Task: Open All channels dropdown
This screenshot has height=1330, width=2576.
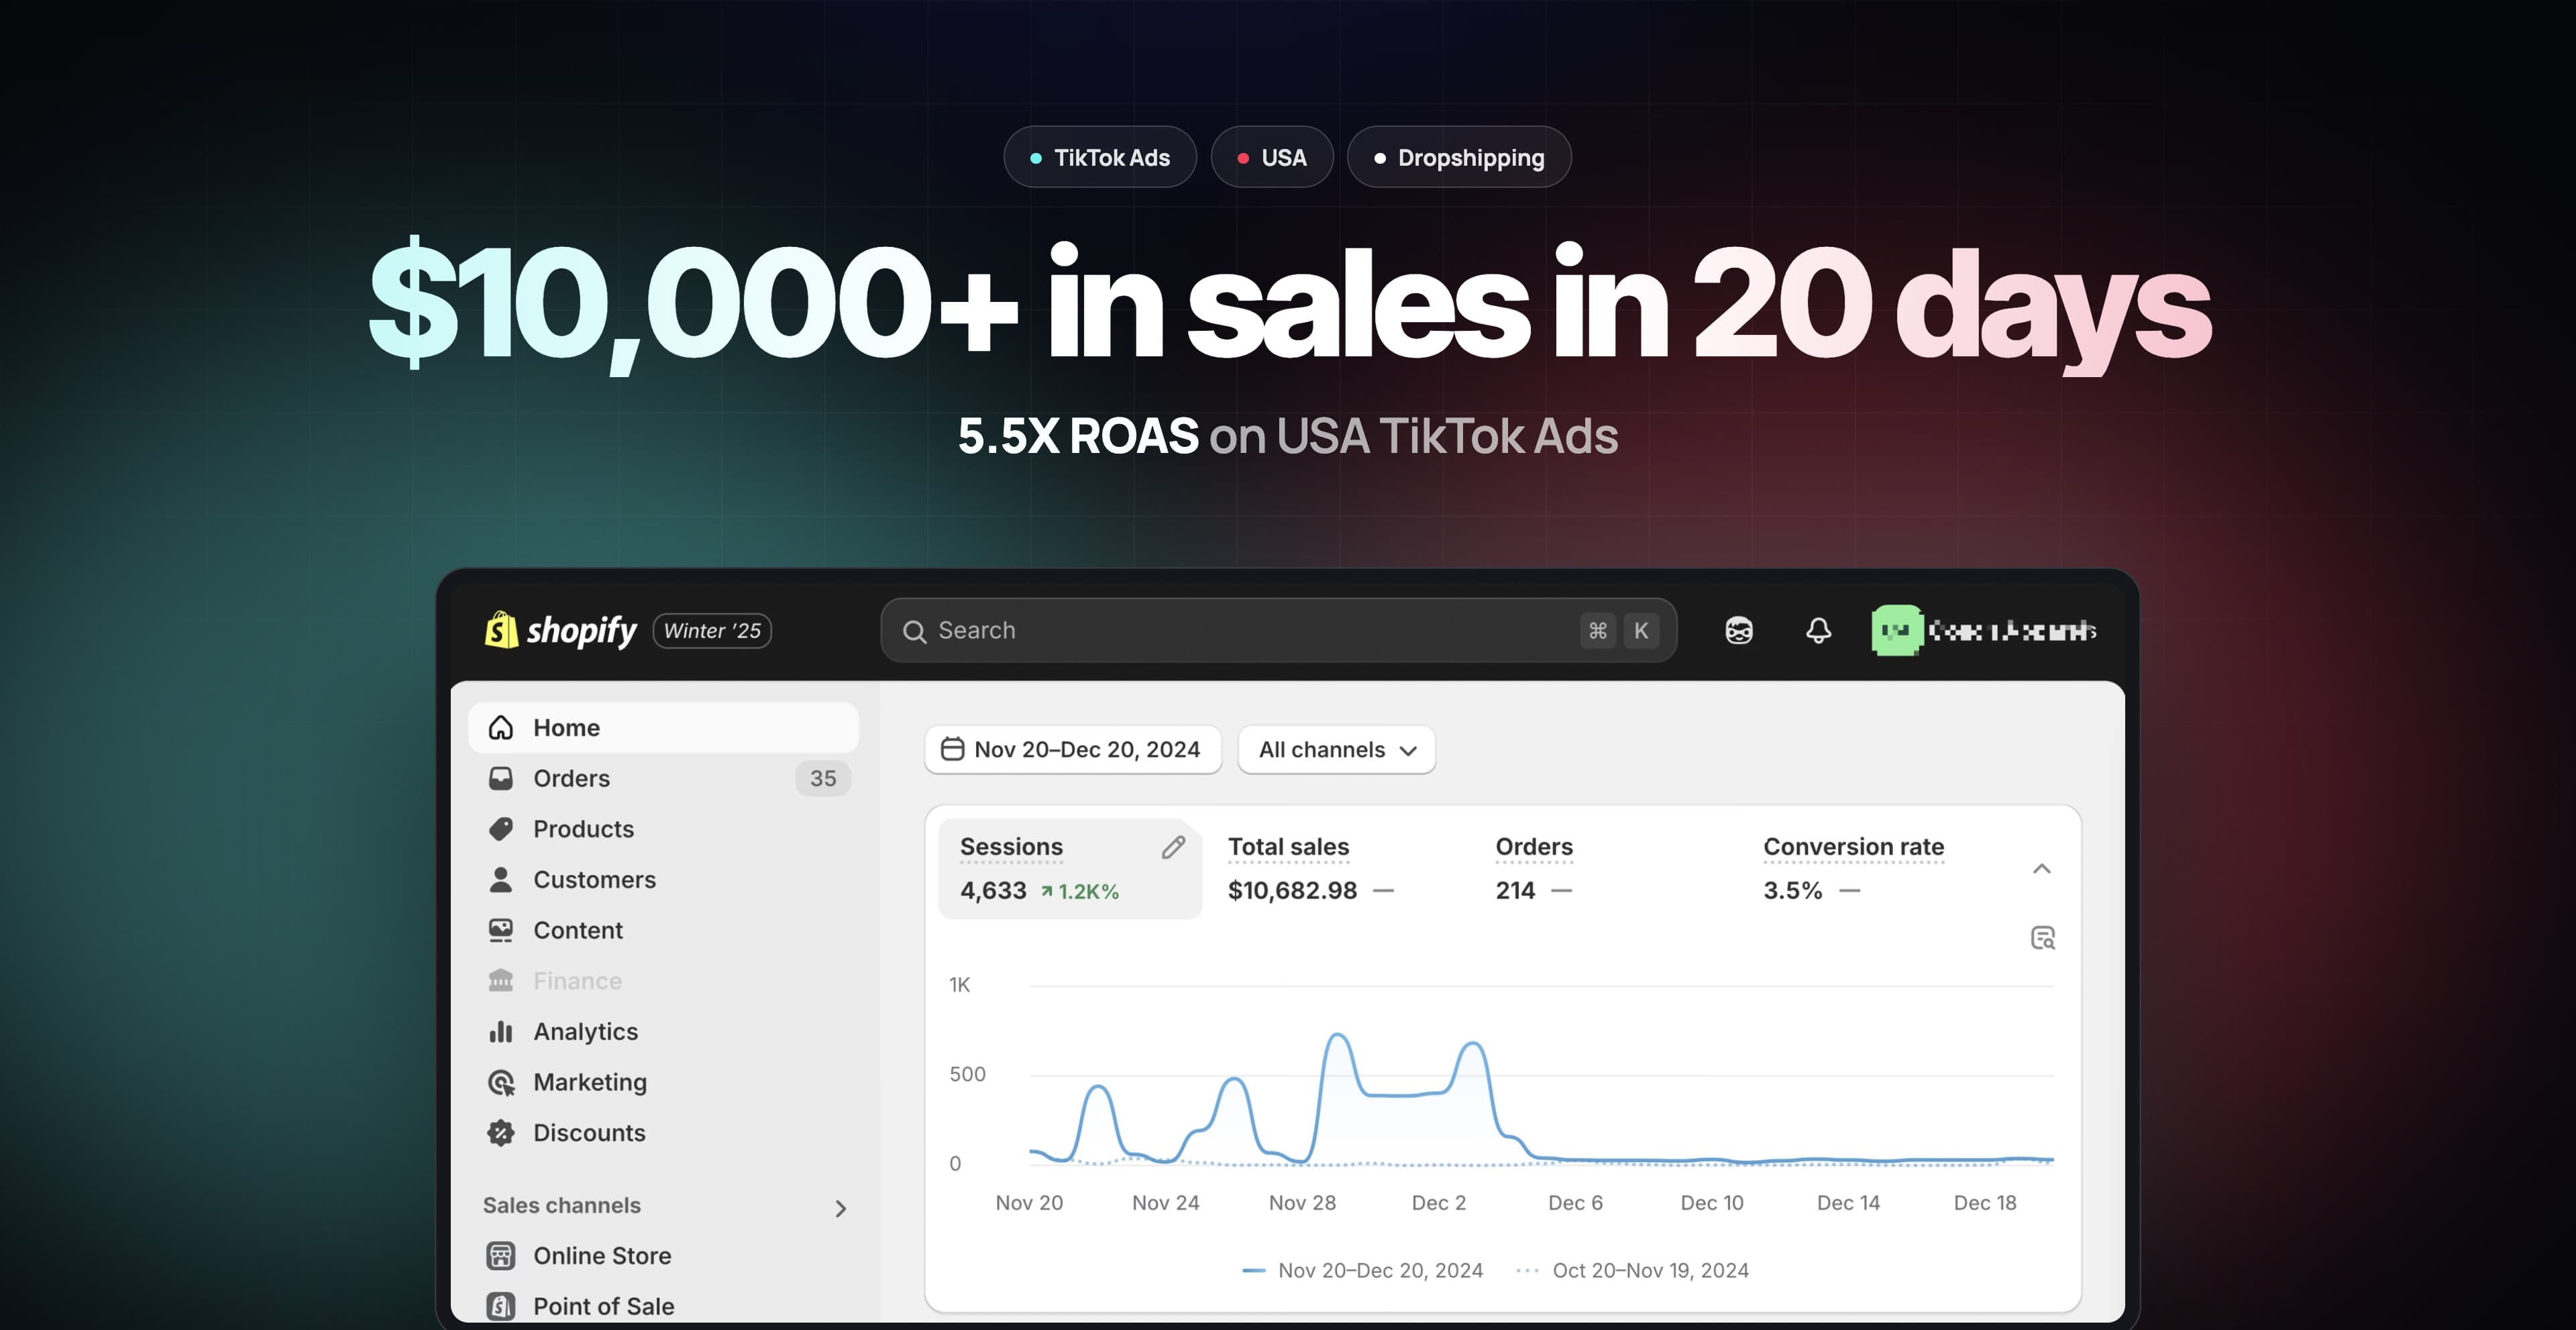Action: pyautogui.click(x=1337, y=750)
